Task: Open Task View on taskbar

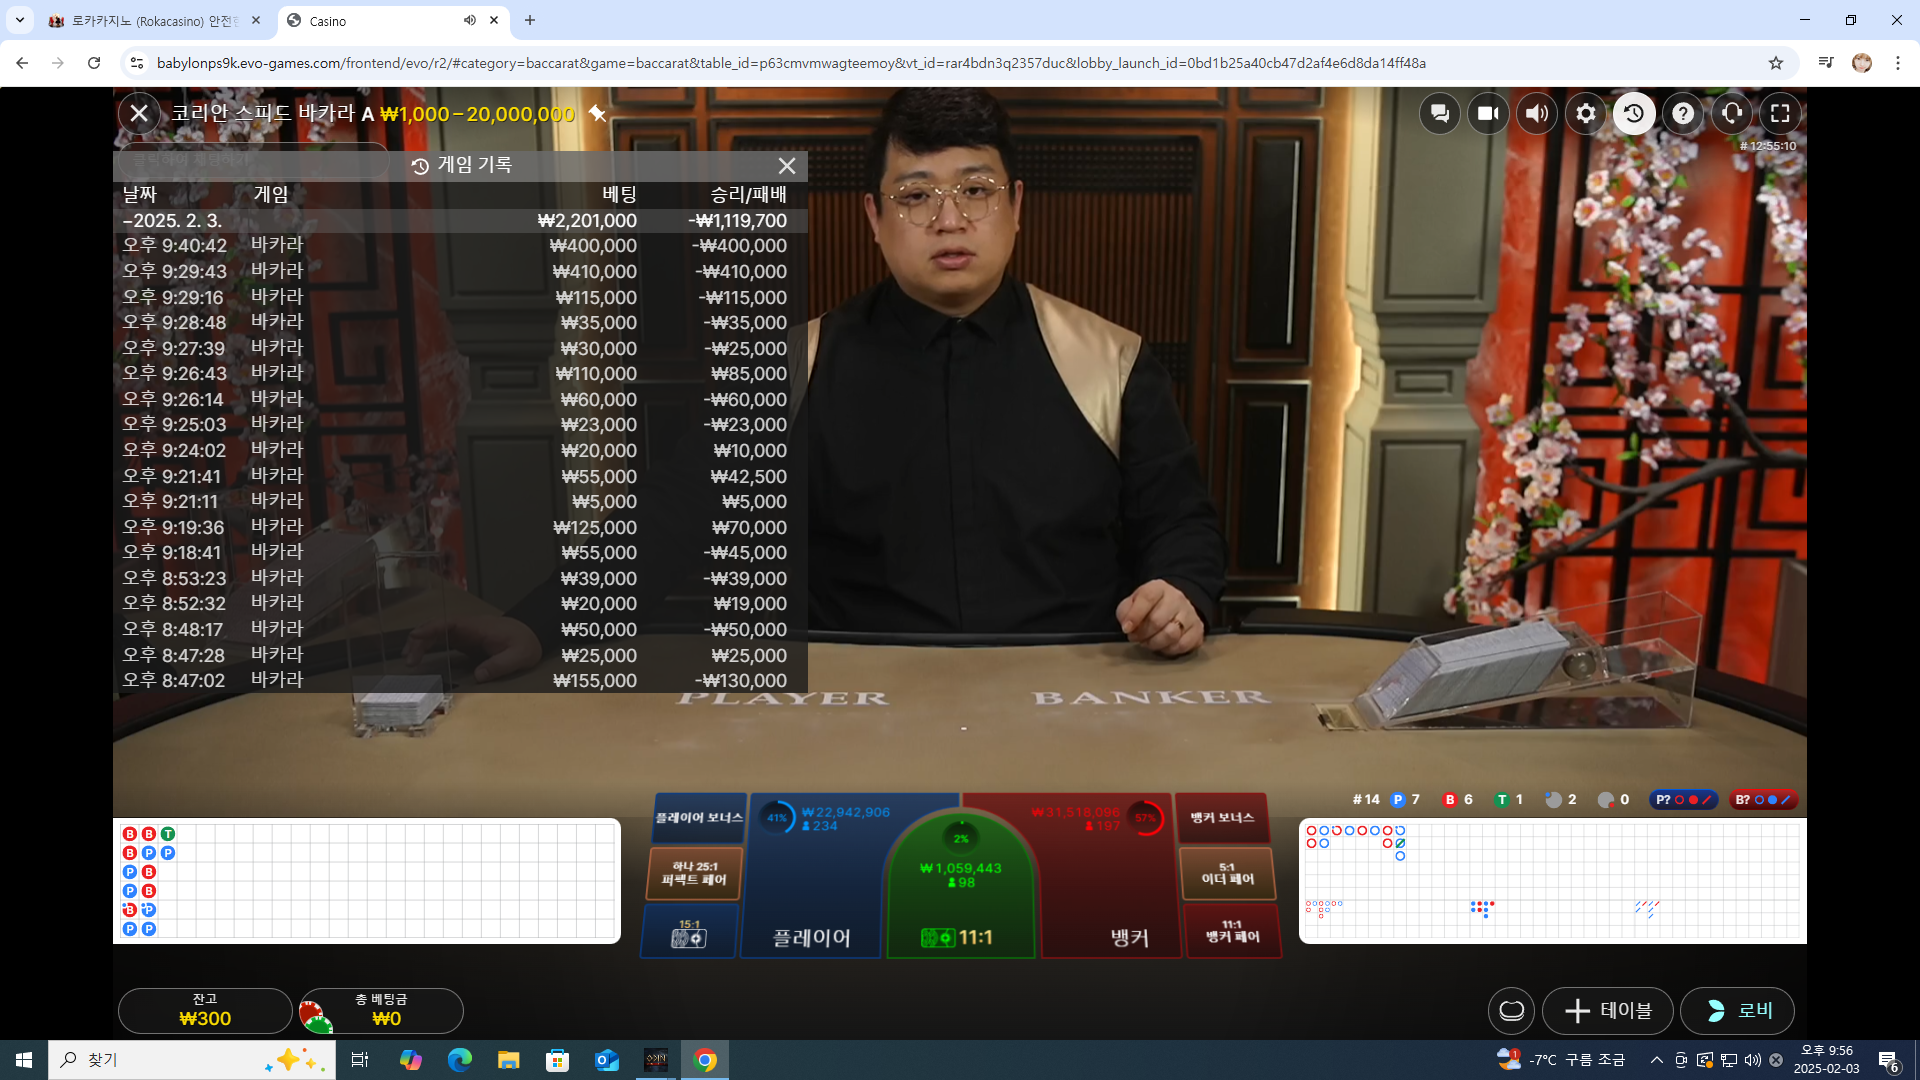Action: 360,1060
